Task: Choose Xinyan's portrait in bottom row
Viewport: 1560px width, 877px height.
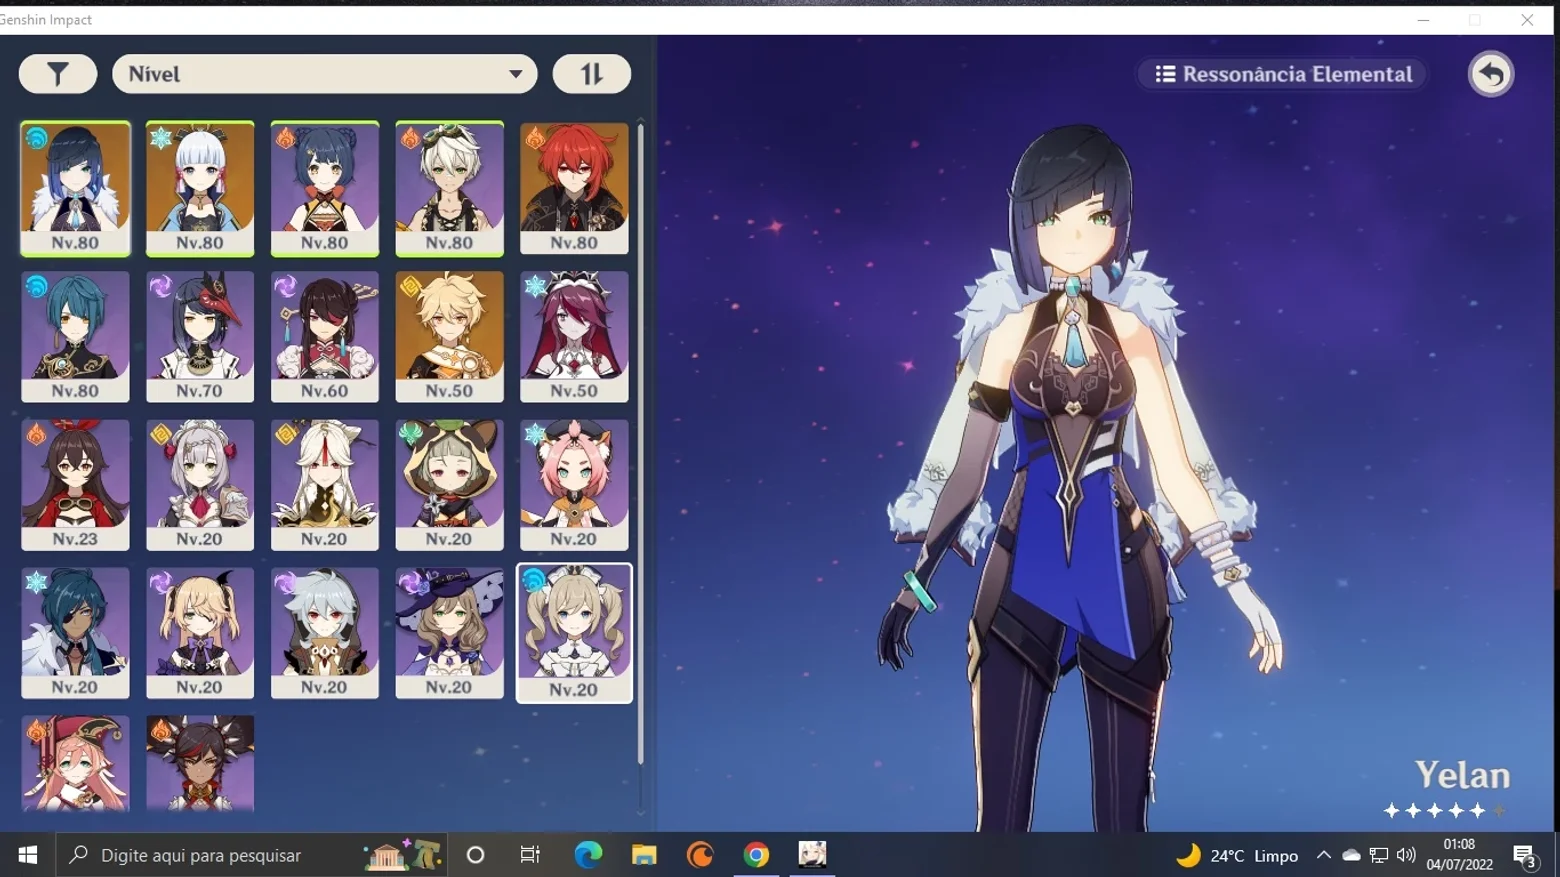Action: tap(200, 763)
